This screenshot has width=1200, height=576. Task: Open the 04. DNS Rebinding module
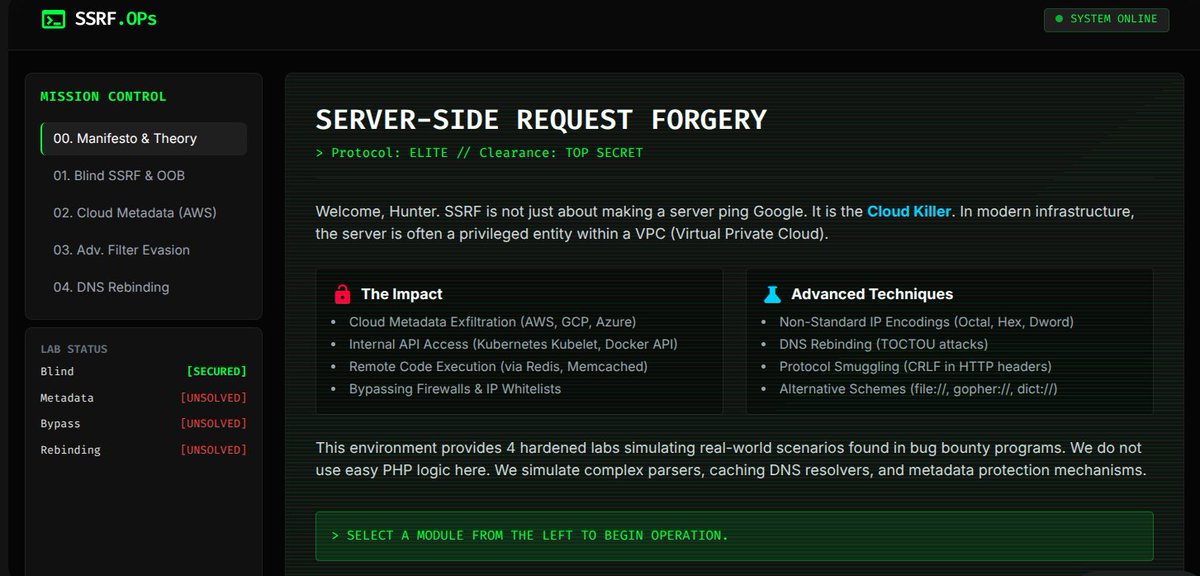[x=143, y=287]
